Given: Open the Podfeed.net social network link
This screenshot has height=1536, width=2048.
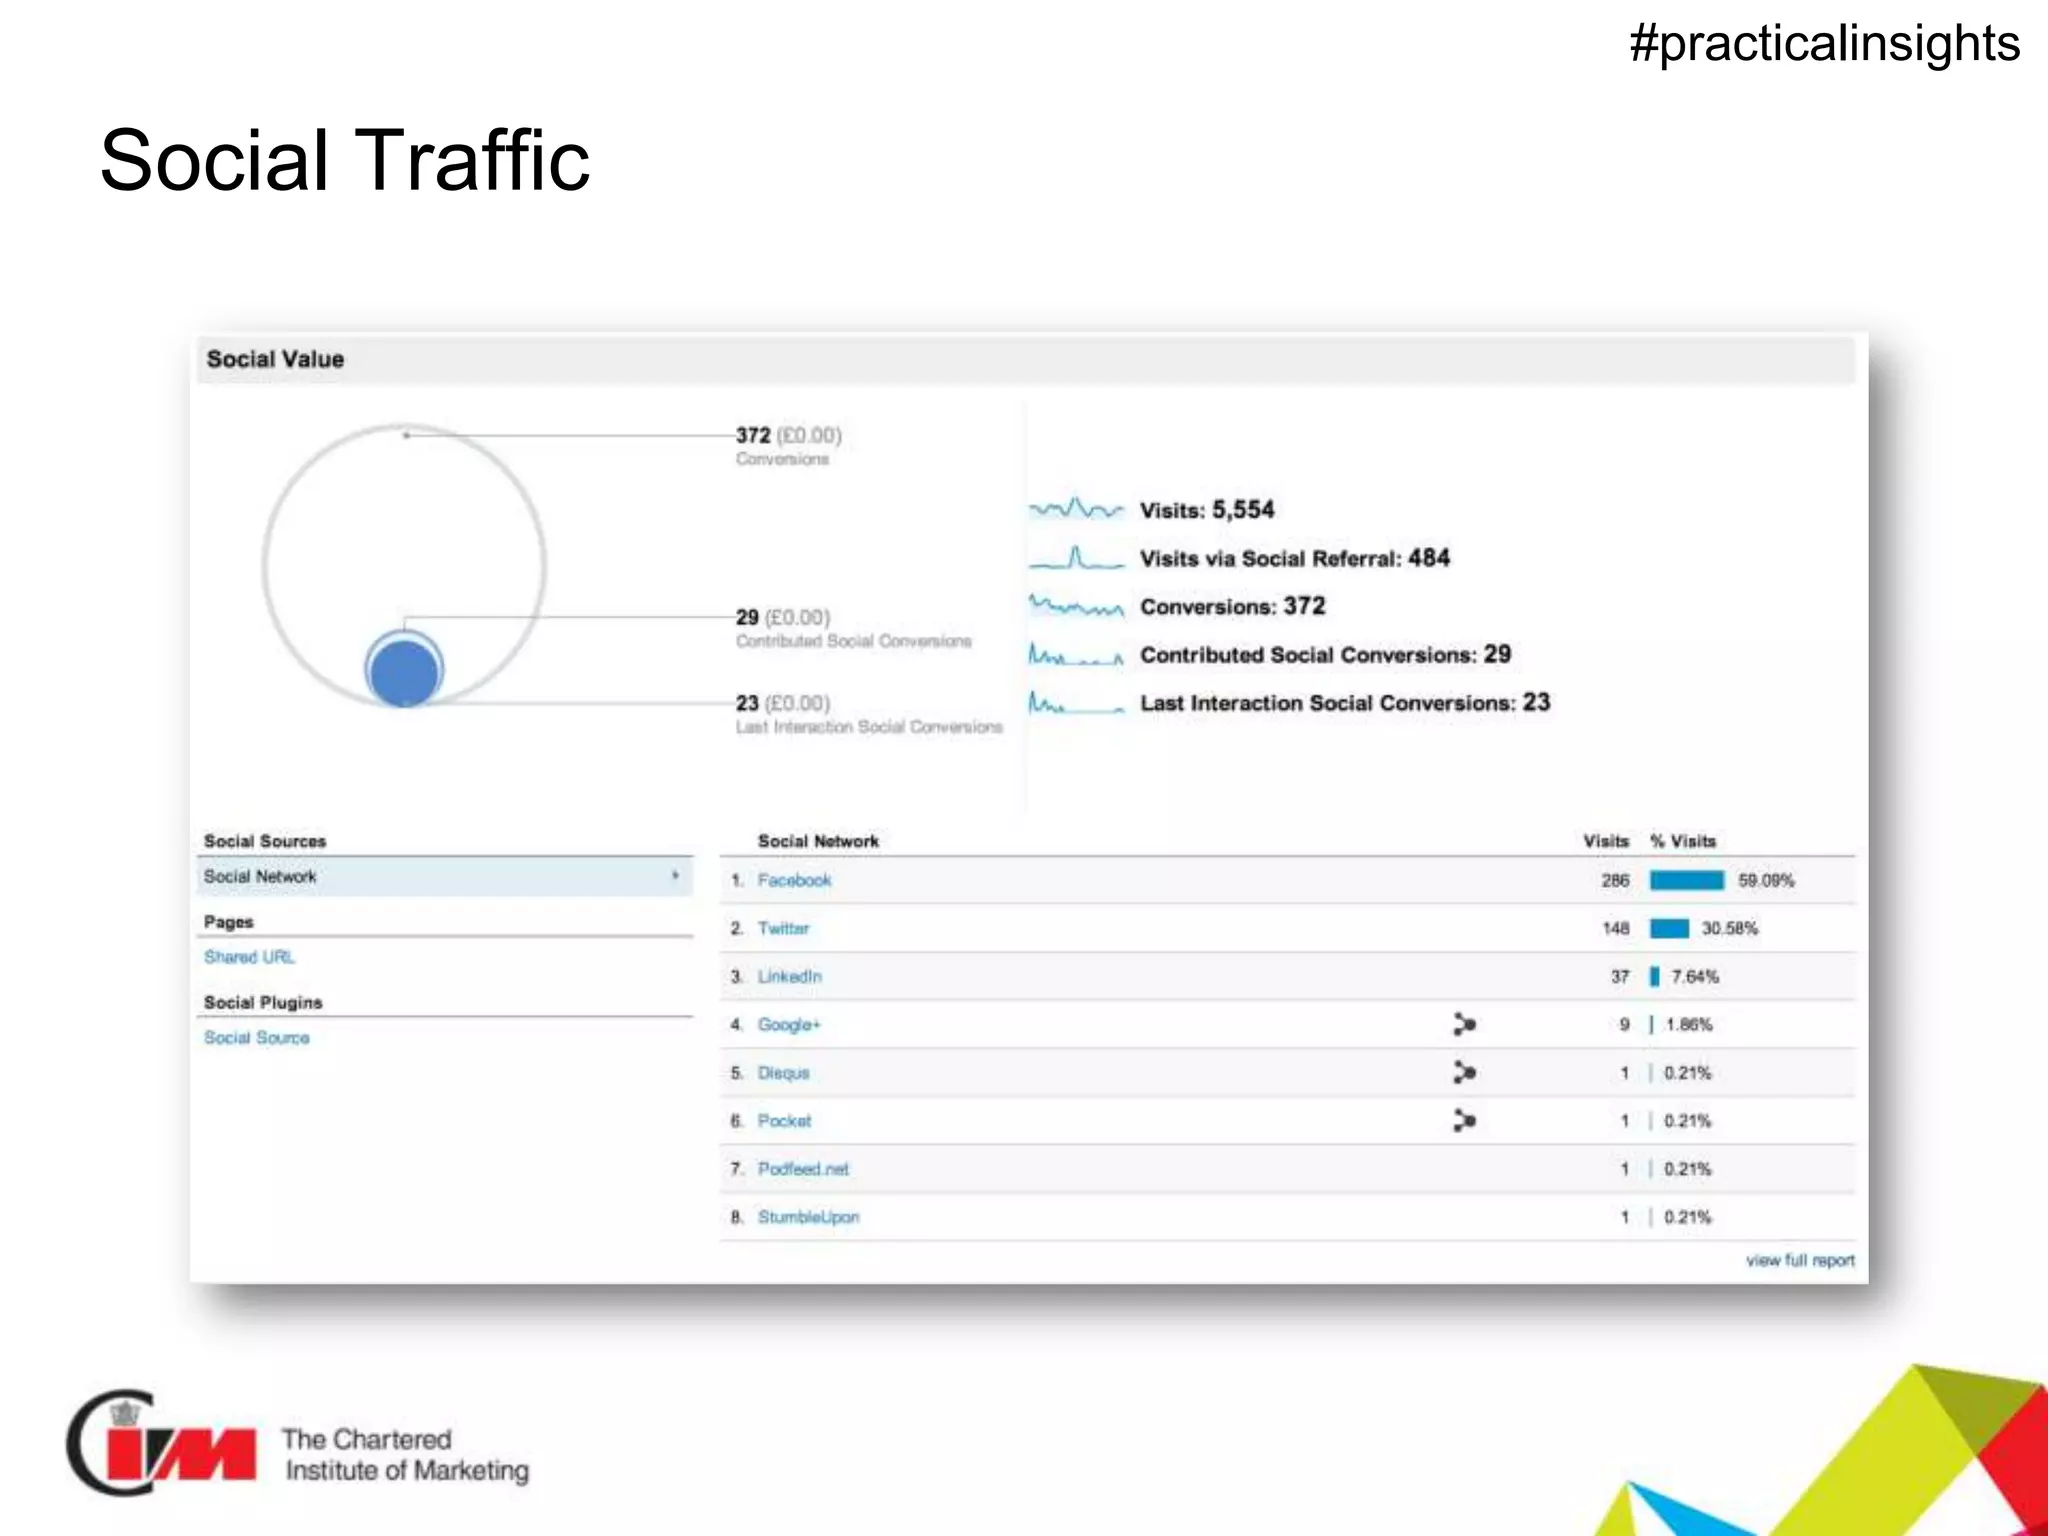Looking at the screenshot, I should point(803,1168).
